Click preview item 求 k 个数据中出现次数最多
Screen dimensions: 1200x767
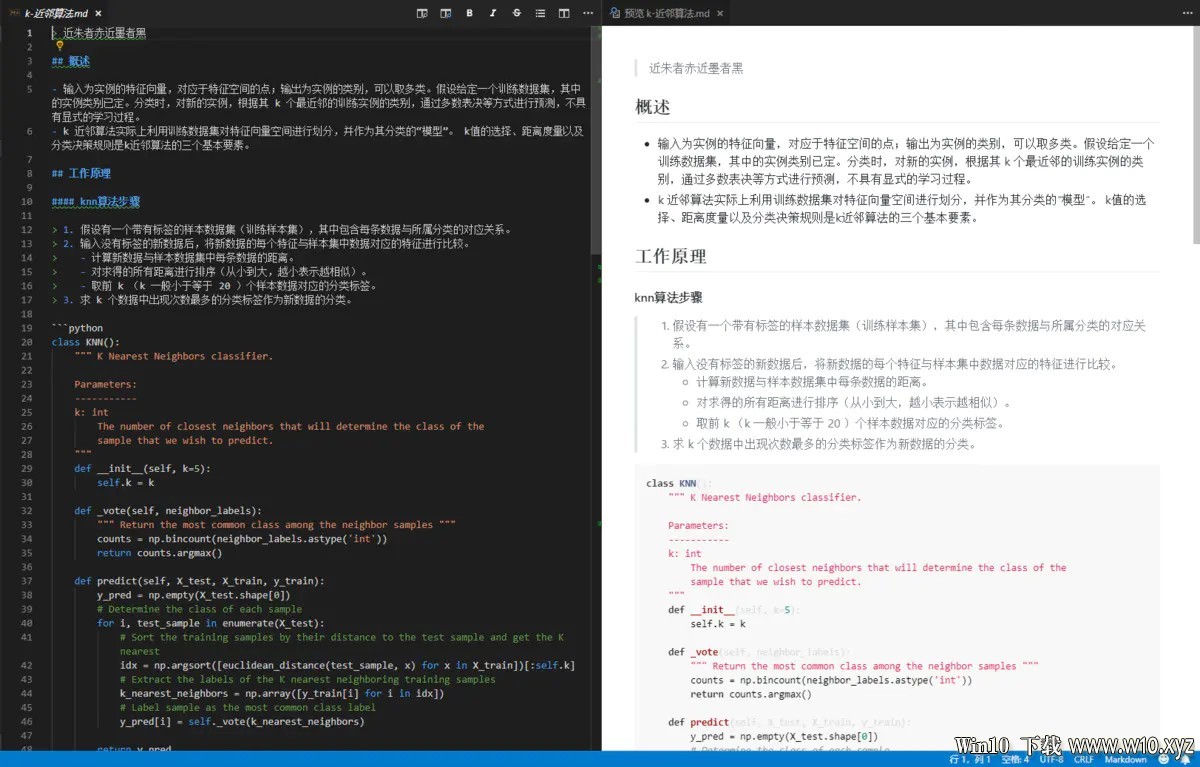coord(824,443)
